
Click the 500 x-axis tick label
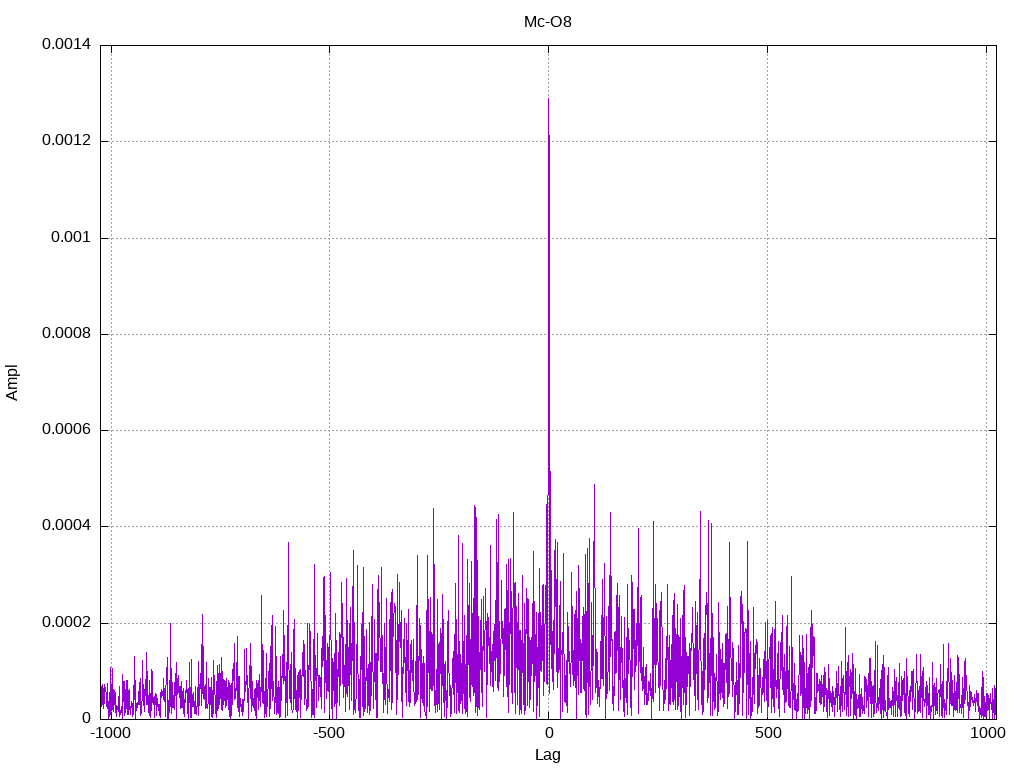(768, 733)
